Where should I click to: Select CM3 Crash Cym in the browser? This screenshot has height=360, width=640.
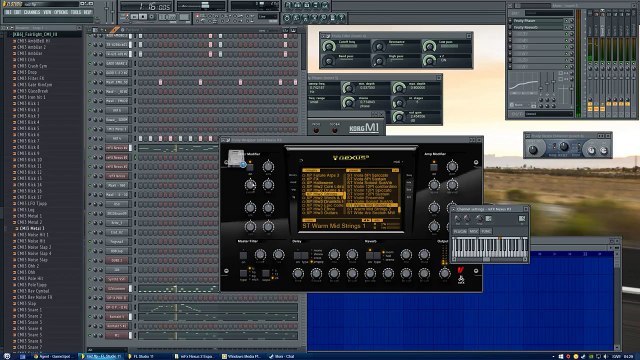click(32, 66)
